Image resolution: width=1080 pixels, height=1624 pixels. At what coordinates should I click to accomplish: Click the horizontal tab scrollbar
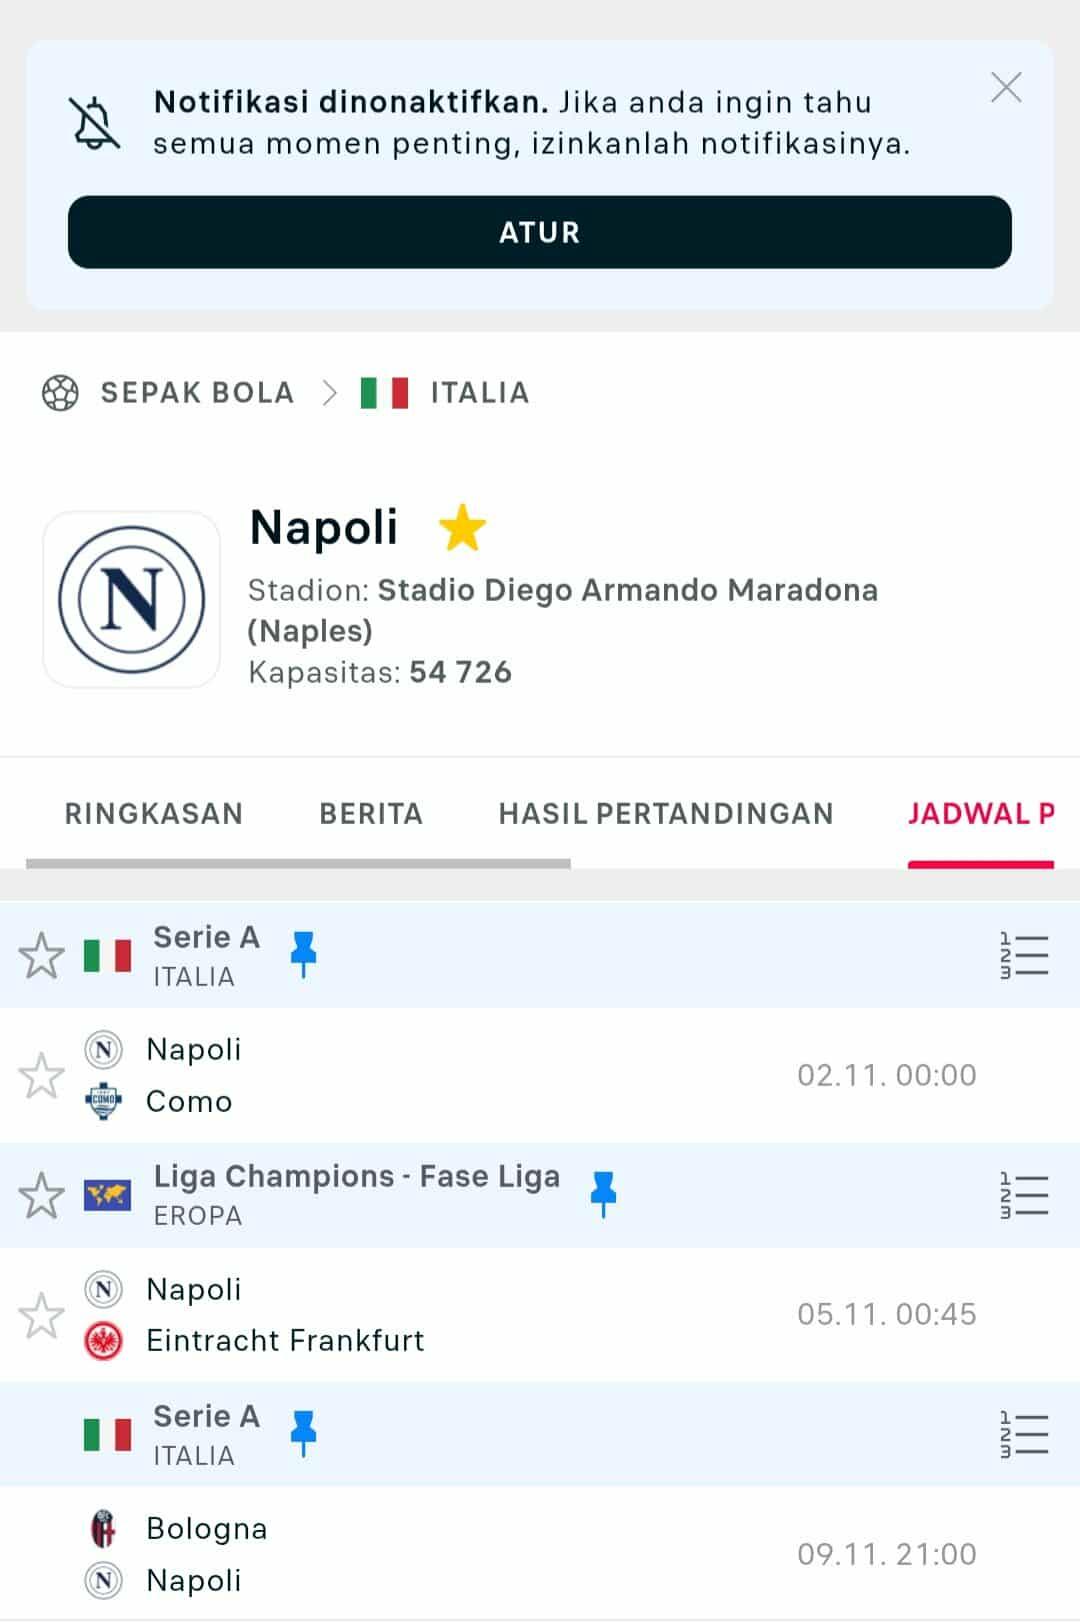point(298,863)
